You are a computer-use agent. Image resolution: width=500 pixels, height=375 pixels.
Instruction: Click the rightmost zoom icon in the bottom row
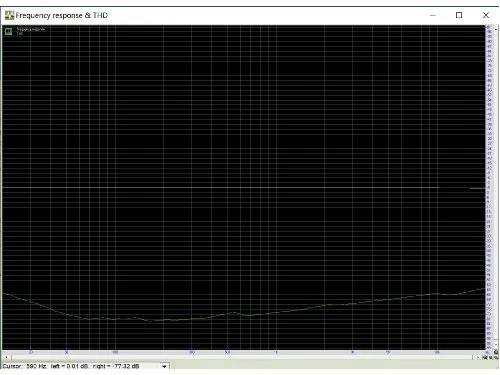tap(496, 357)
